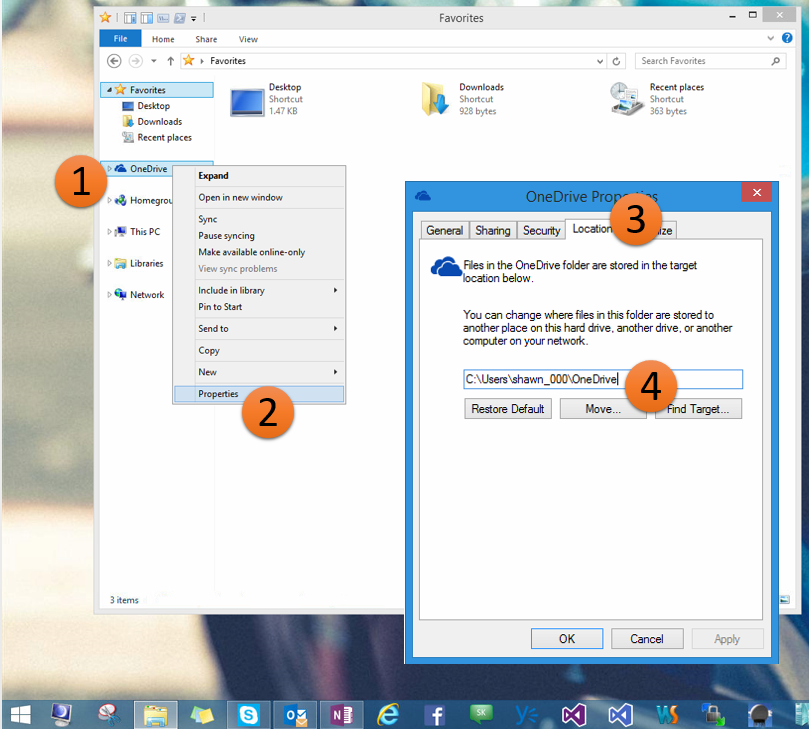
Task: Expand the ribbon with the chevron
Action: [x=770, y=38]
